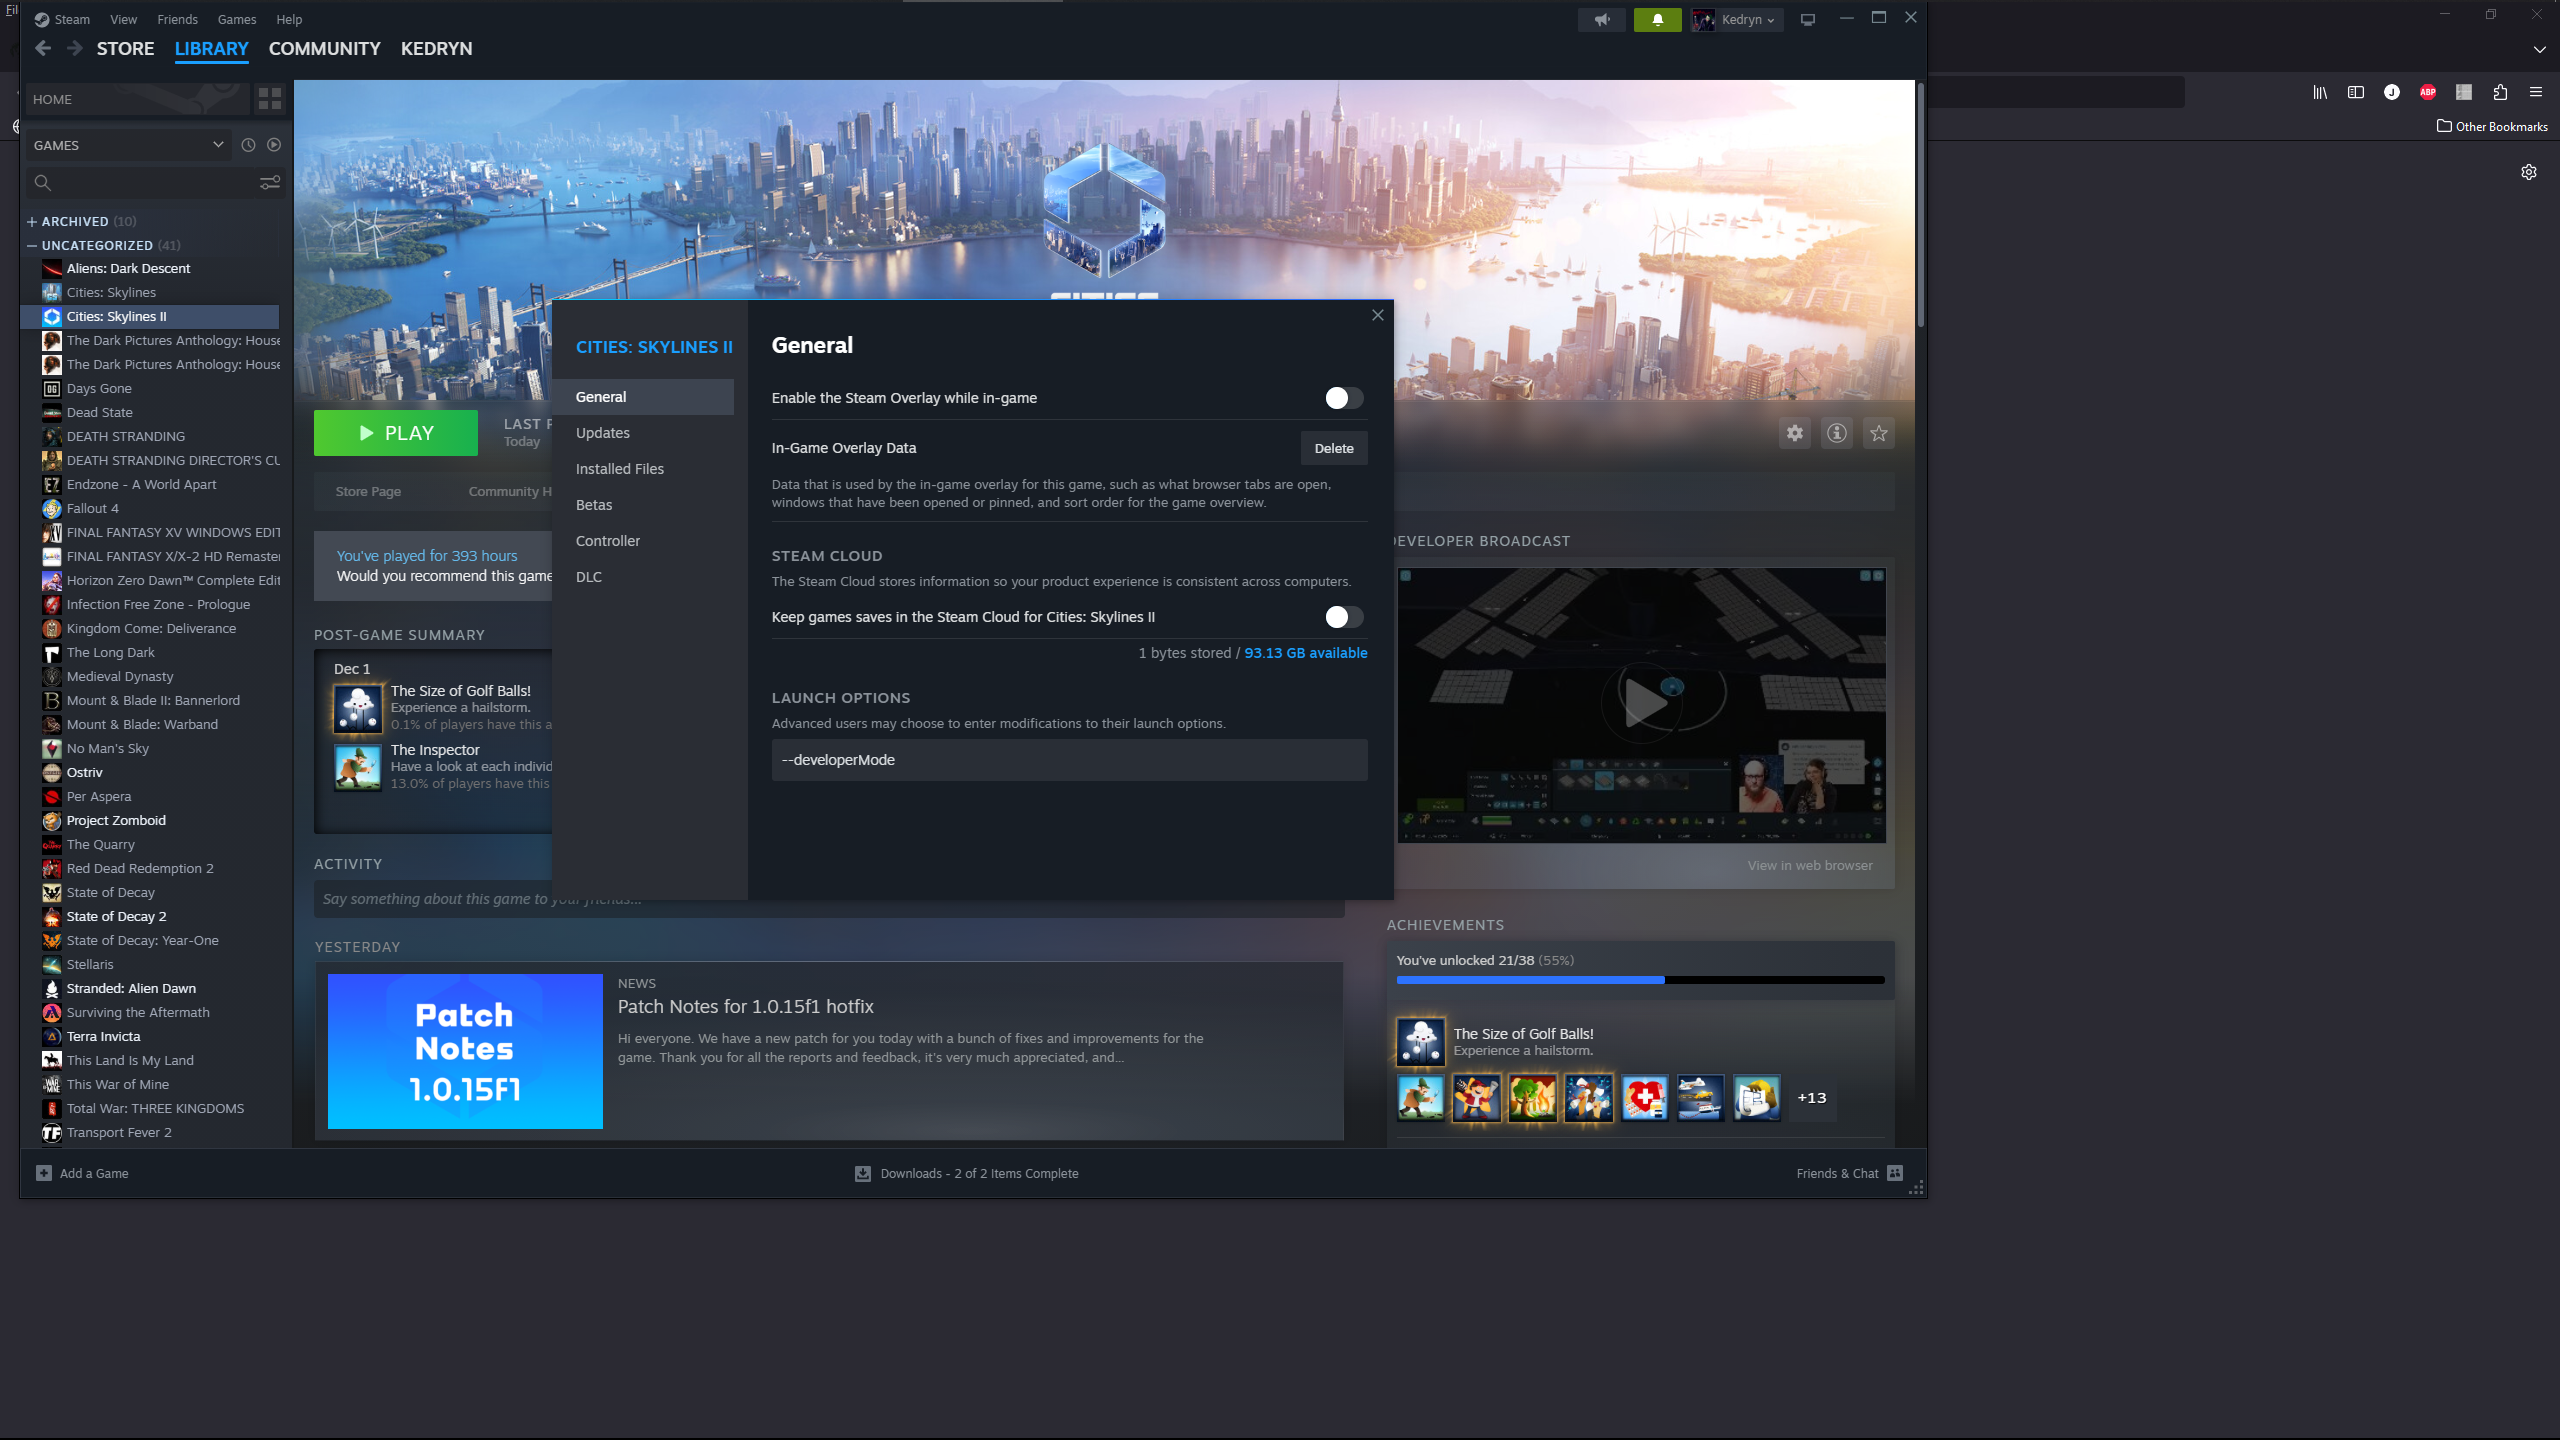Toggle Steam Cloud saves for Cities: Skylines II
The height and width of the screenshot is (1440, 2560).
tap(1343, 617)
